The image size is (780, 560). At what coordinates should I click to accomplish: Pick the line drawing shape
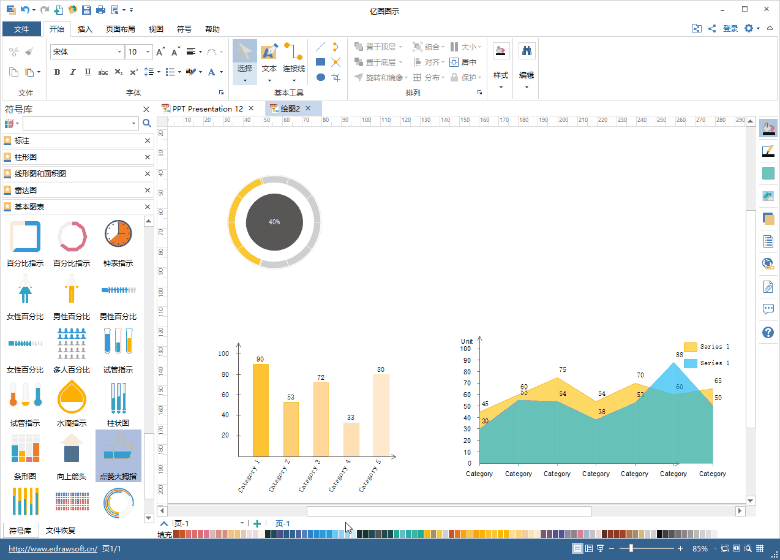320,47
